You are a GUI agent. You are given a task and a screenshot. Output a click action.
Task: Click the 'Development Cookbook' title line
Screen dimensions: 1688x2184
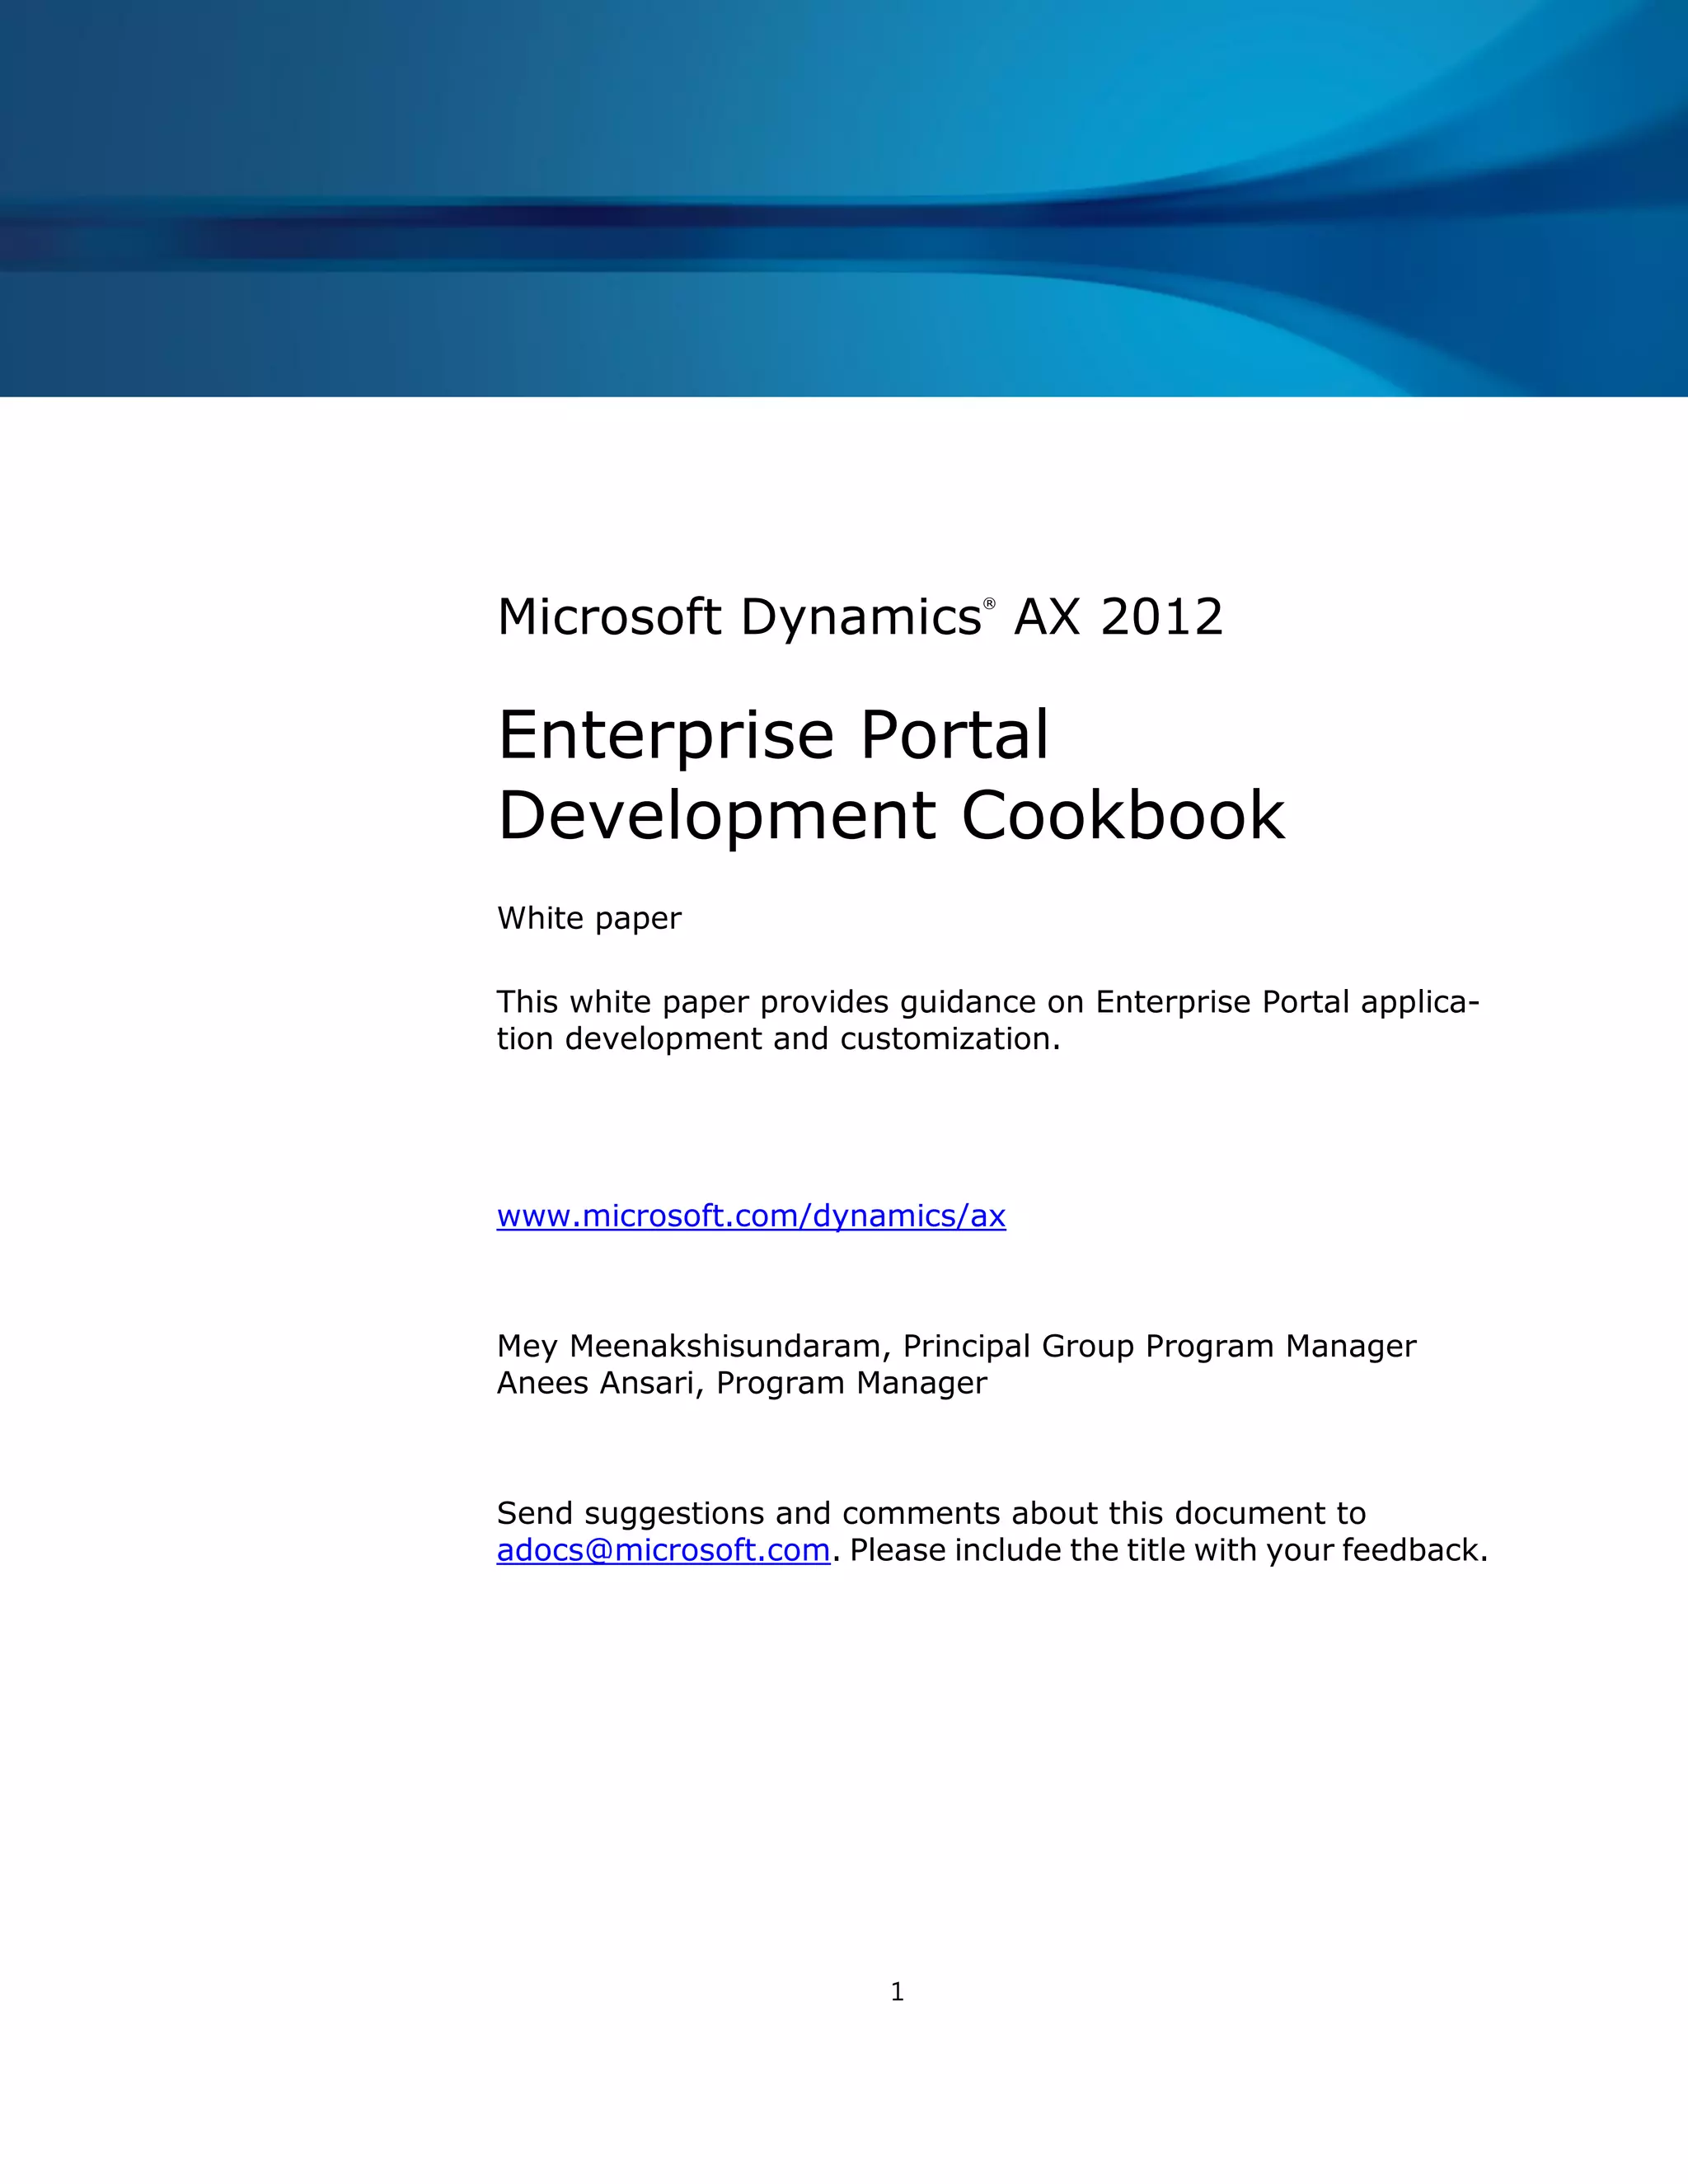891,816
